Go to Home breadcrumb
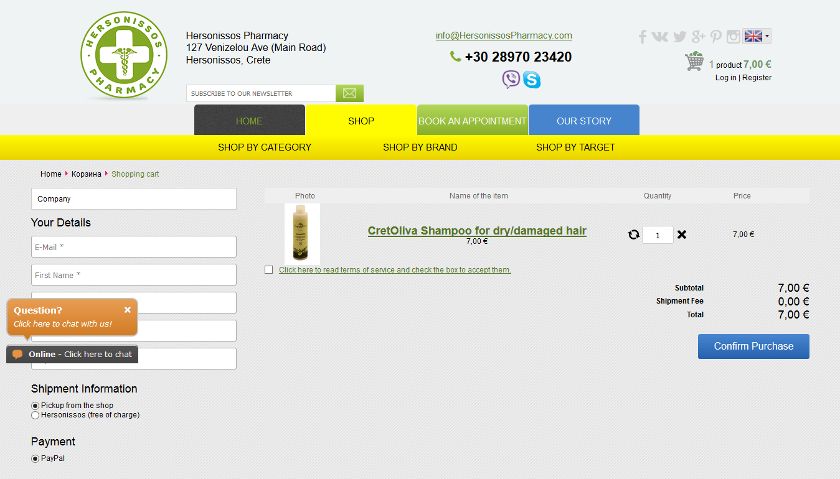Viewport: 840px width, 479px height. [x=51, y=174]
